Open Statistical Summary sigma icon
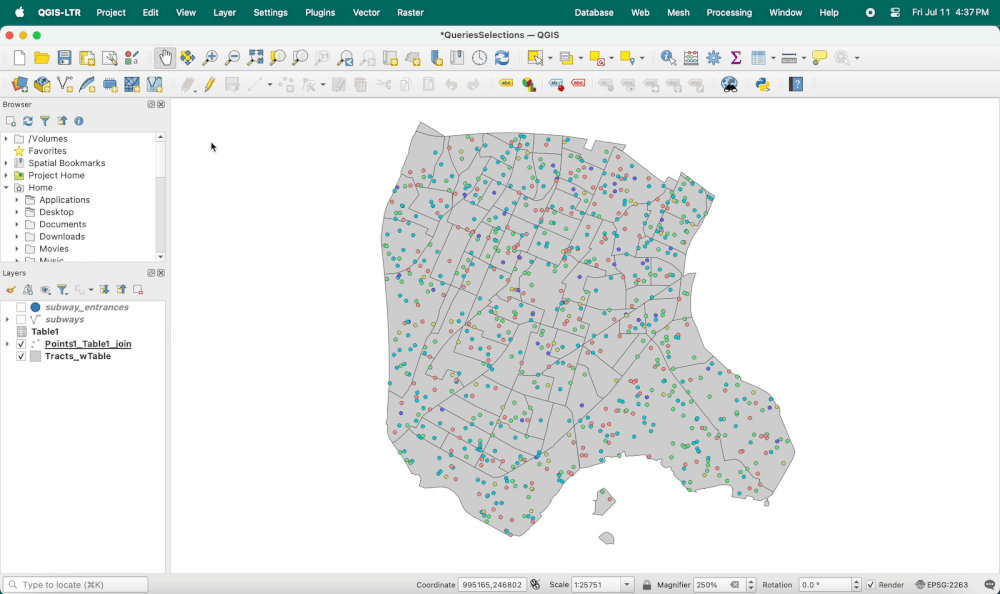The height and width of the screenshot is (594, 1000). 735,58
